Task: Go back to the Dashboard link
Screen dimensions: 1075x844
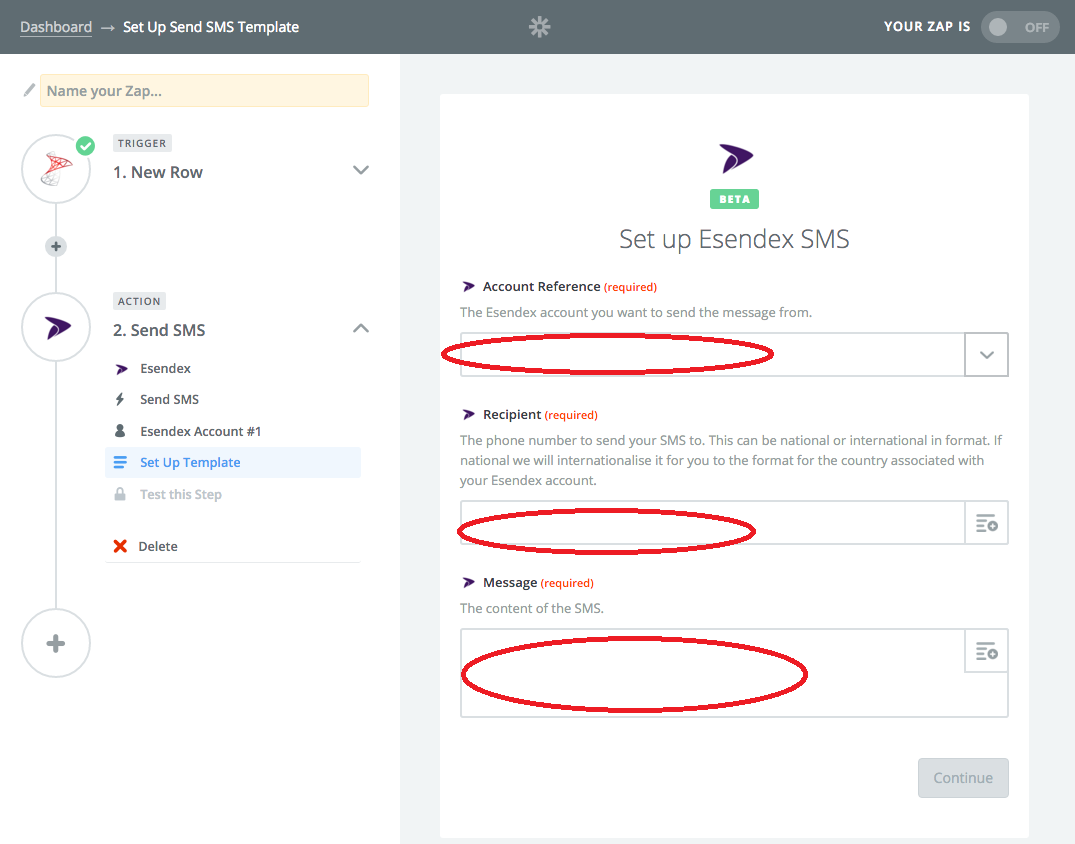Action: 56,27
